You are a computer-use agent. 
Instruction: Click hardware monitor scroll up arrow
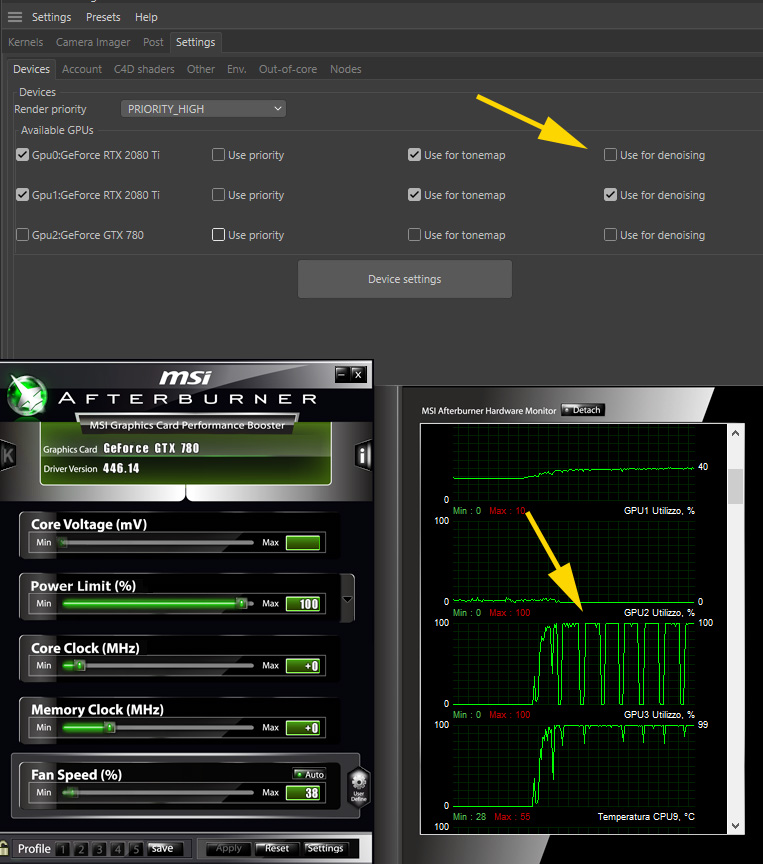[x=735, y=433]
